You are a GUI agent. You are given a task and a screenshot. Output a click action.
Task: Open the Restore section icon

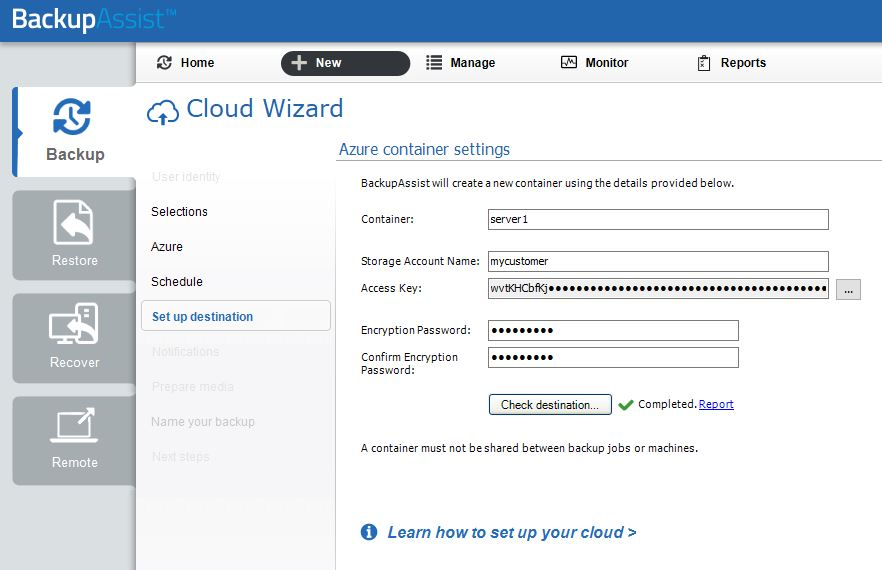(x=73, y=222)
